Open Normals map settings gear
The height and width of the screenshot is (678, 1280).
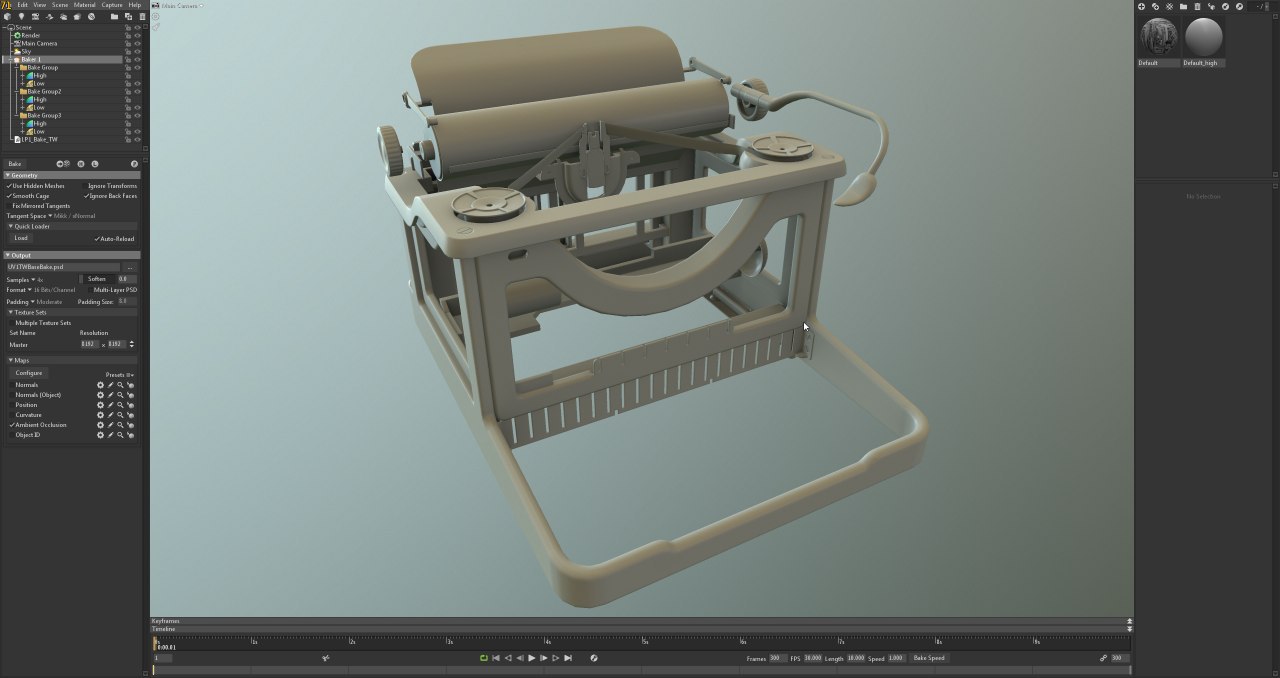click(100, 385)
